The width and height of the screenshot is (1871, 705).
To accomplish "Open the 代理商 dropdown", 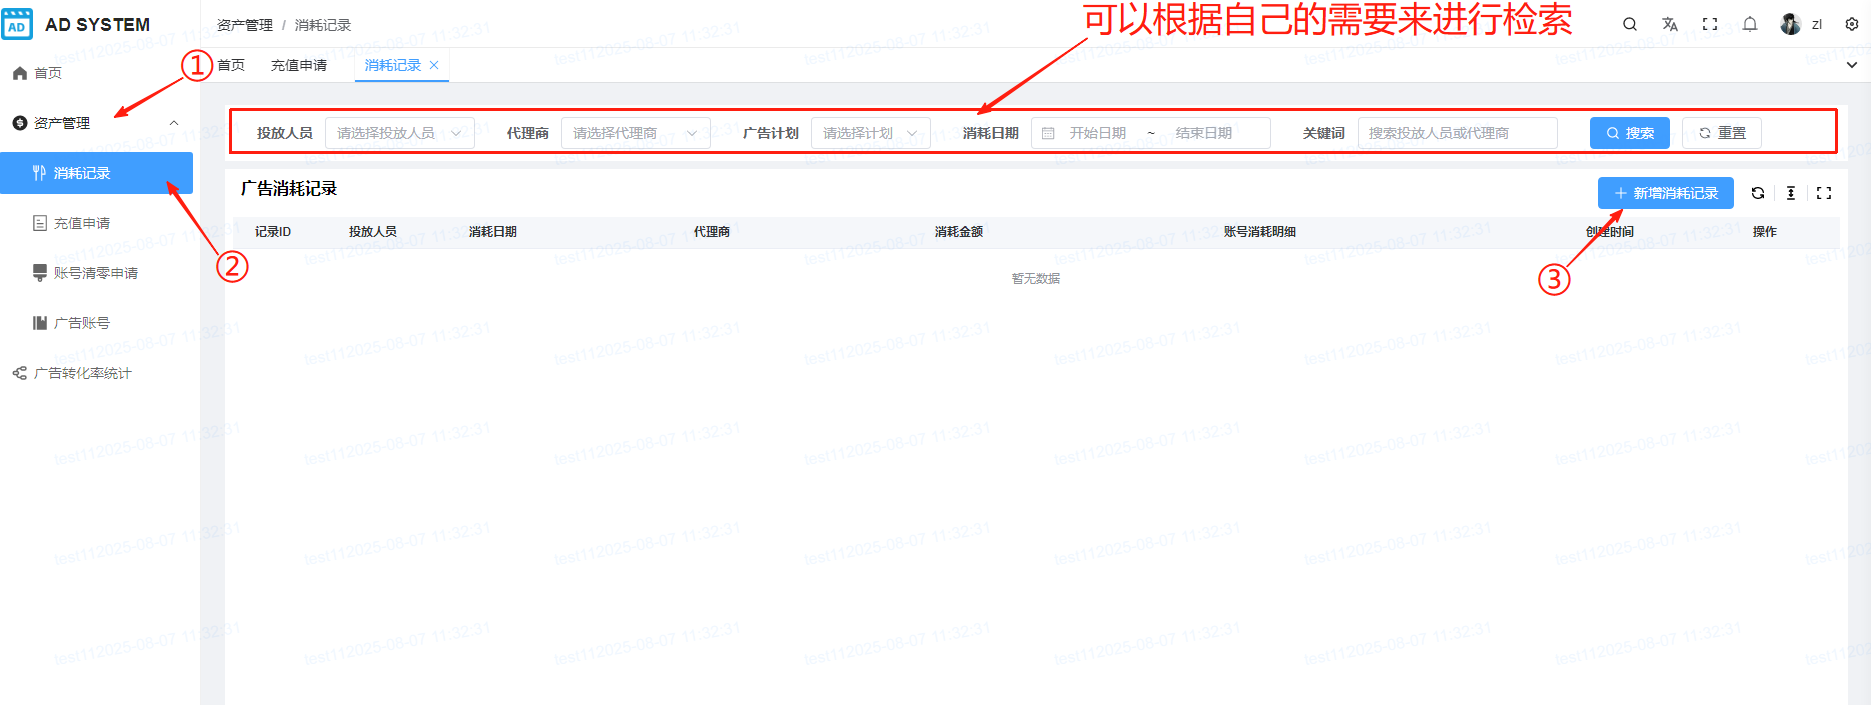I will point(635,133).
